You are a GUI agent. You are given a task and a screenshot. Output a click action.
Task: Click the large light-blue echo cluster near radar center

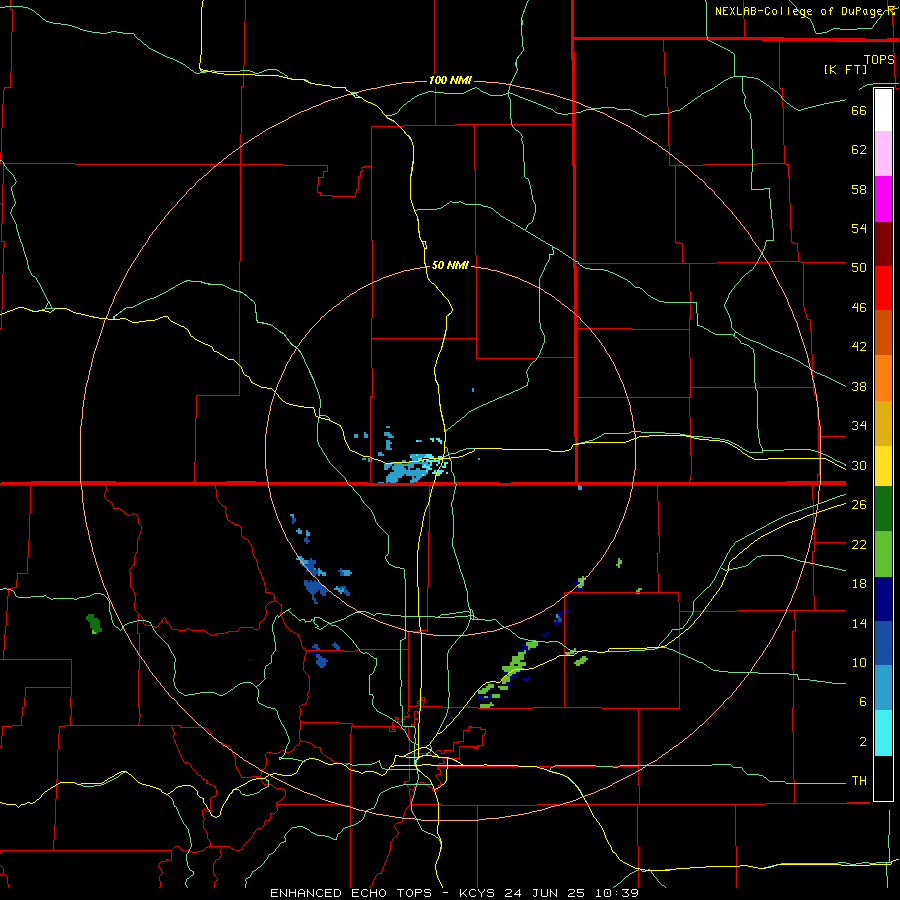[x=412, y=468]
